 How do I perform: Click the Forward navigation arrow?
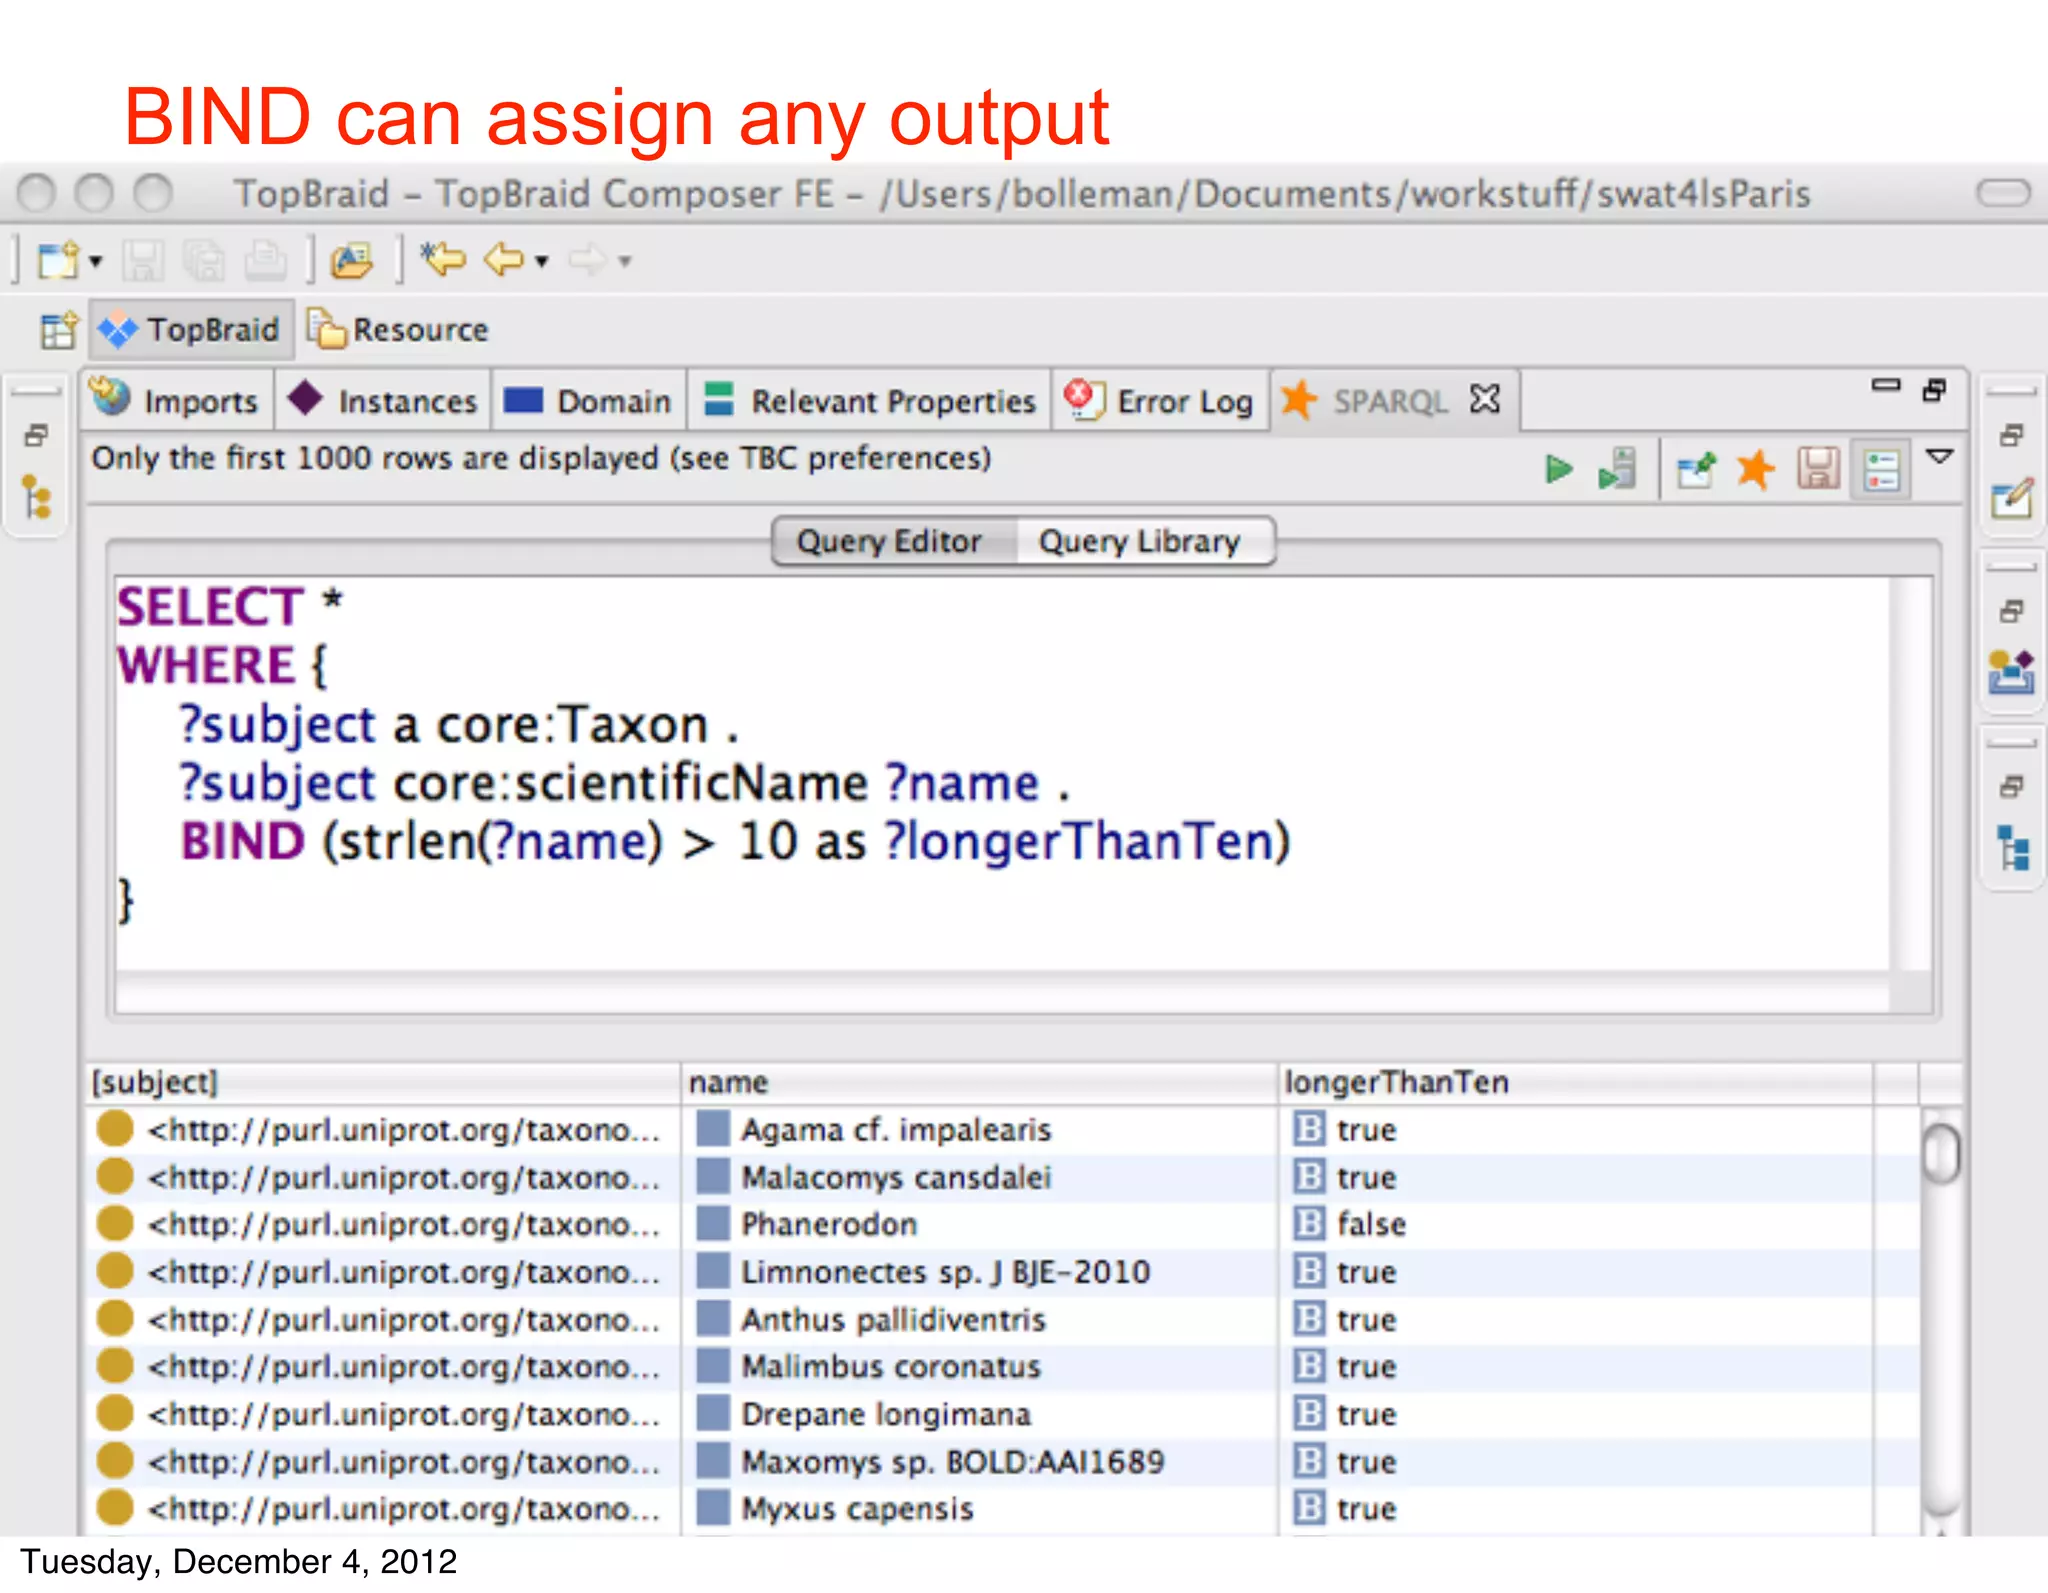pyautogui.click(x=587, y=261)
